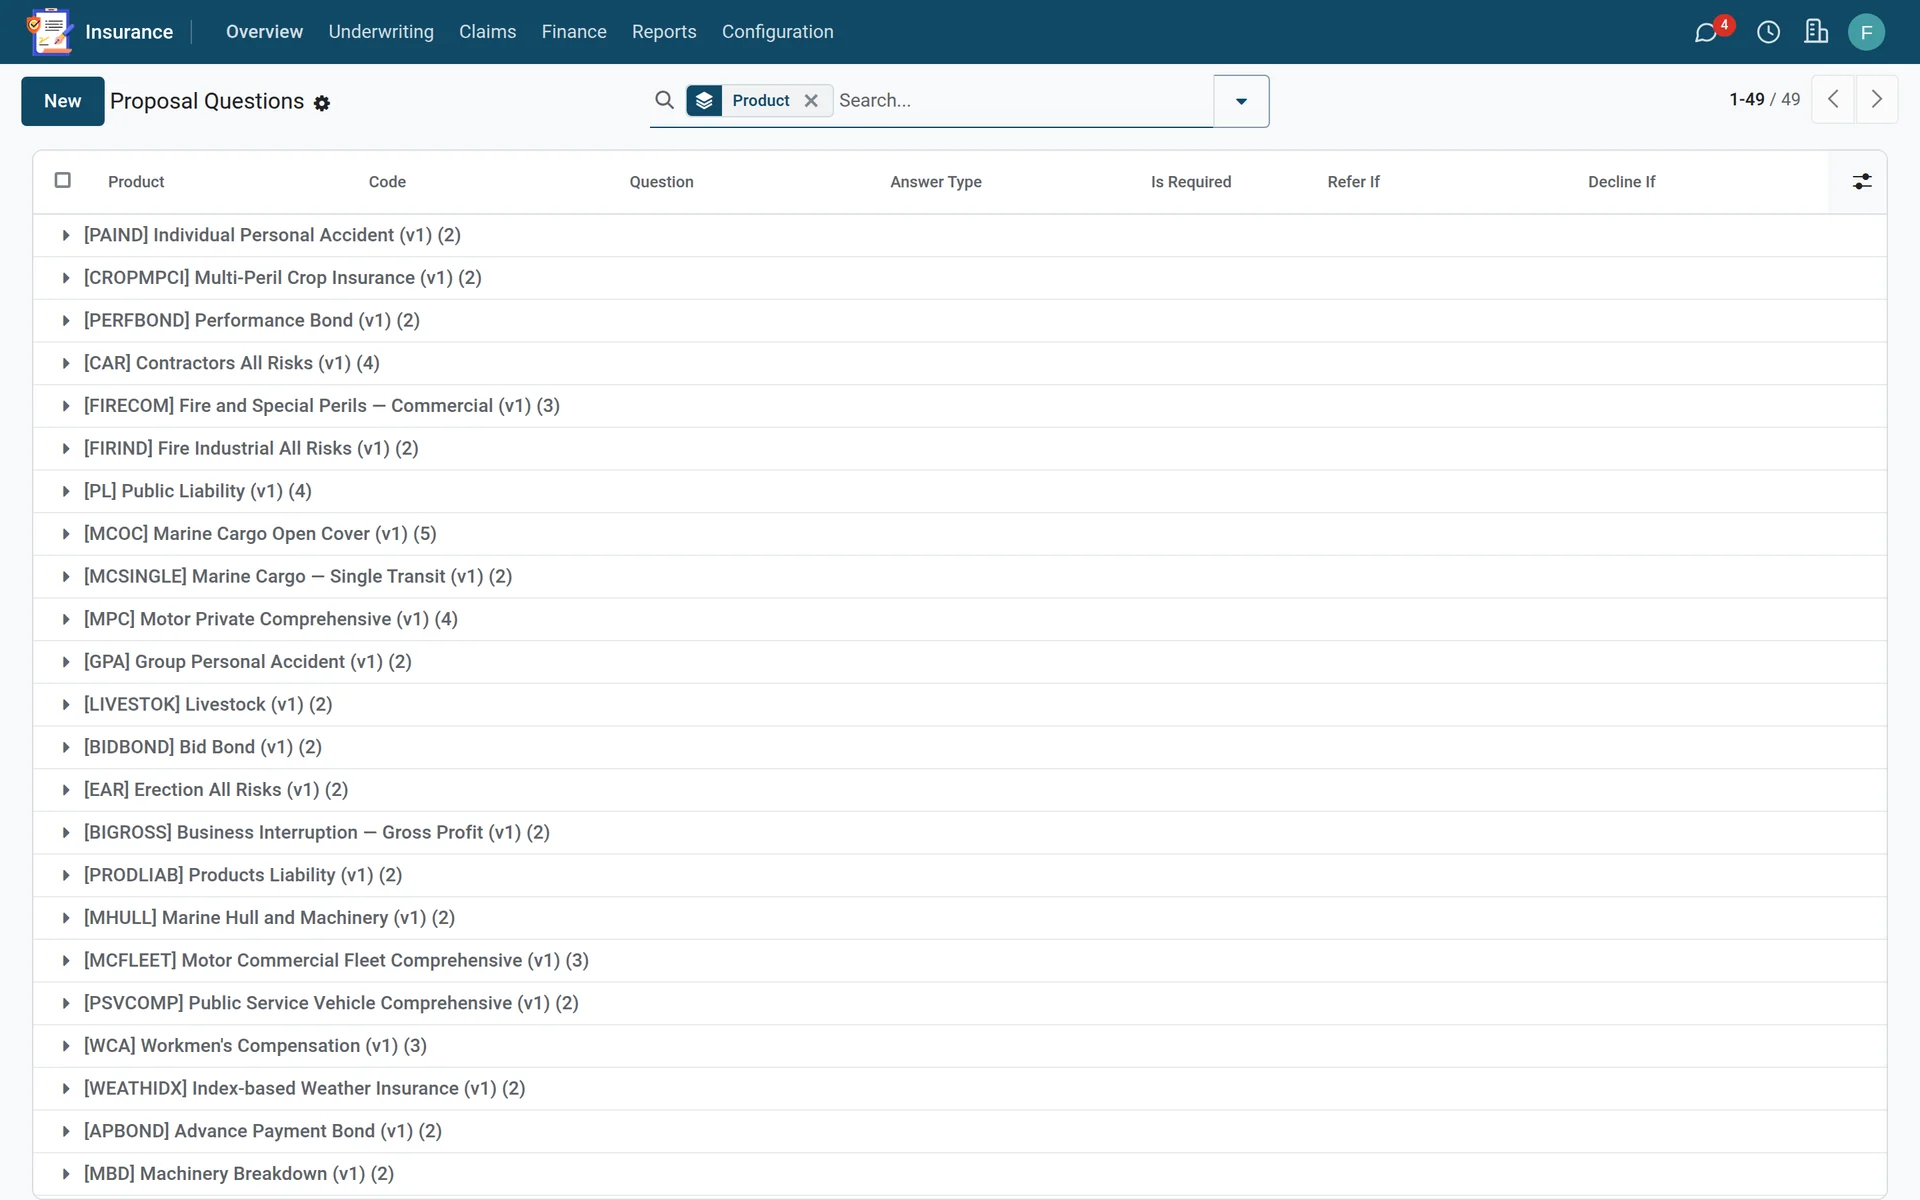Click the Advance Payment Bond group row
This screenshot has height=1200, width=1920.
click(x=959, y=1131)
